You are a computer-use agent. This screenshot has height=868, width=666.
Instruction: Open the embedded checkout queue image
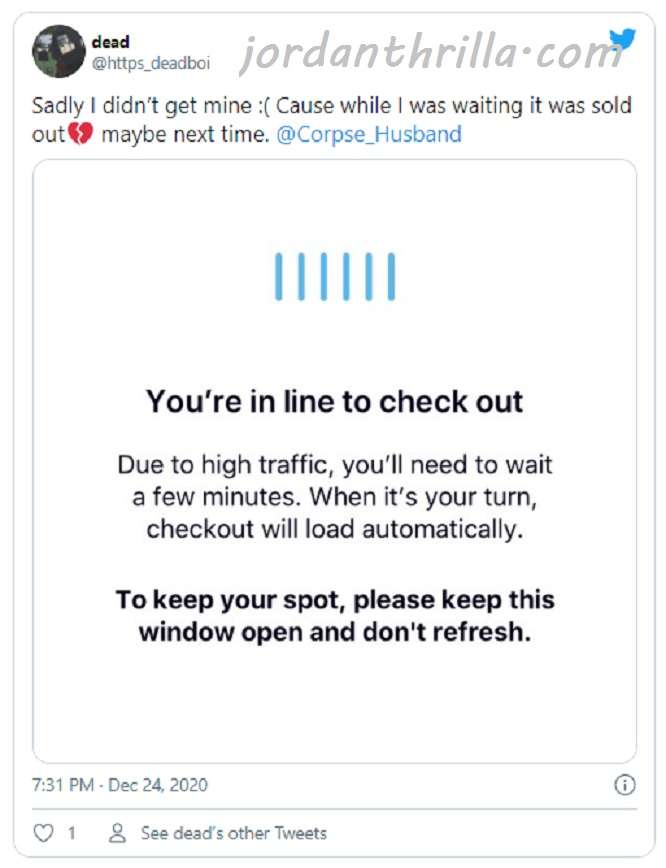point(334,461)
